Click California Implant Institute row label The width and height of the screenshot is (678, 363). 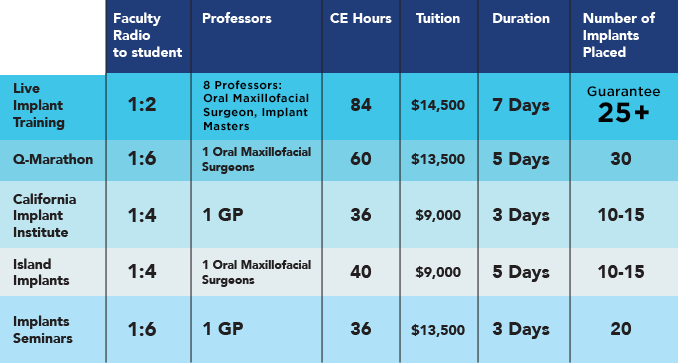pyautogui.click(x=45, y=215)
